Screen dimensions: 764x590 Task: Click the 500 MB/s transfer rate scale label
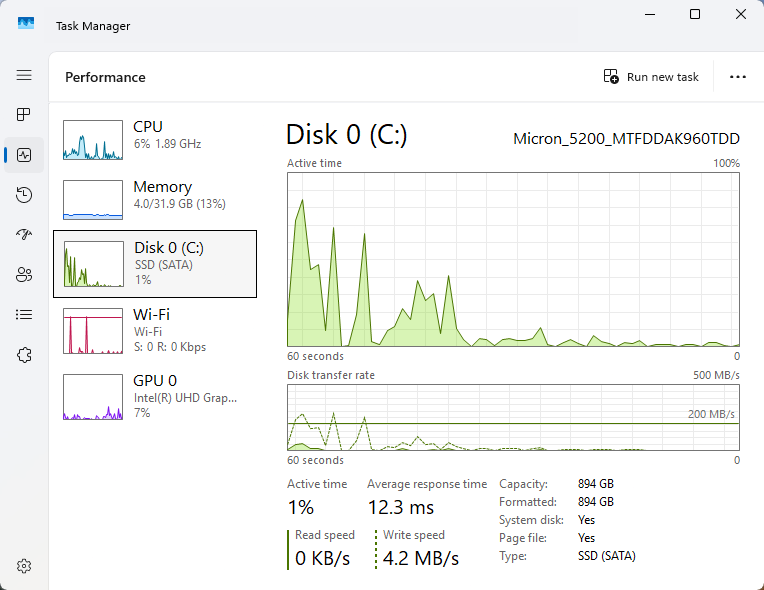(716, 375)
